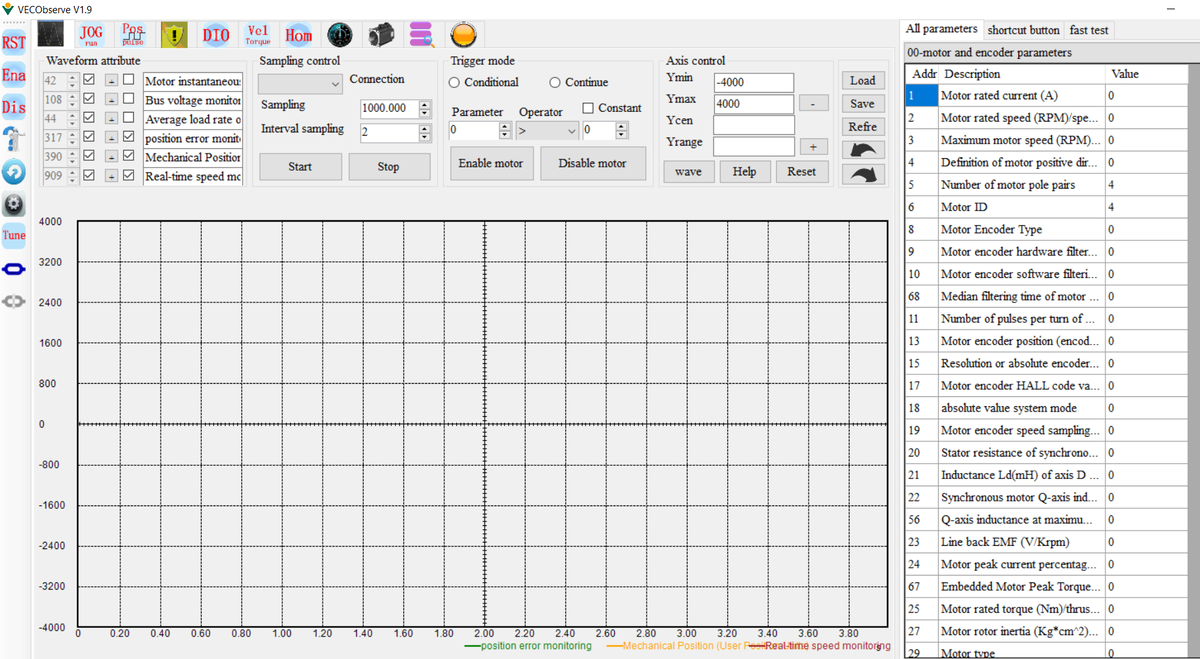Click the Stop sampling button
1200x659 pixels.
pos(389,166)
